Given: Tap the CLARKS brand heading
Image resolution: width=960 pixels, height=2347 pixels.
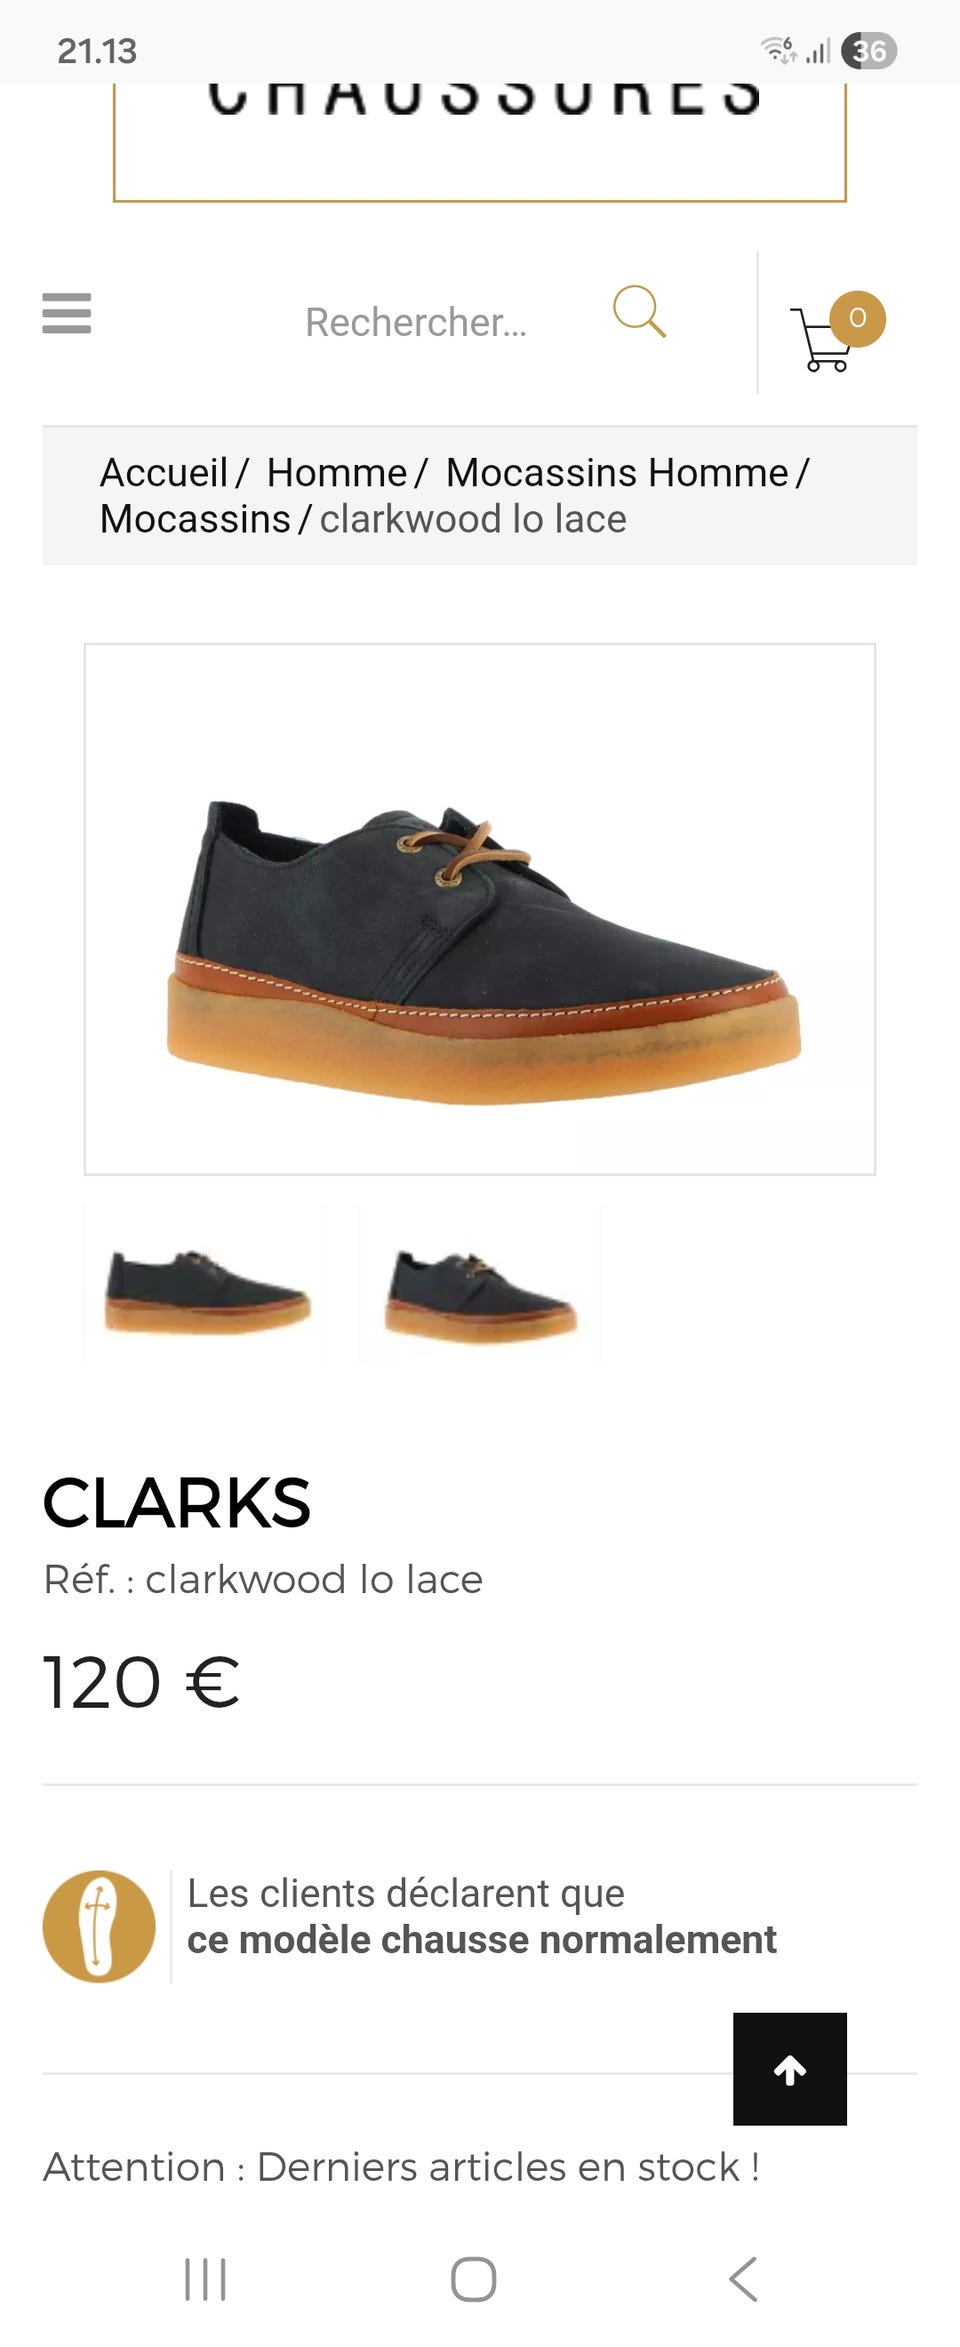Looking at the screenshot, I should (177, 1503).
